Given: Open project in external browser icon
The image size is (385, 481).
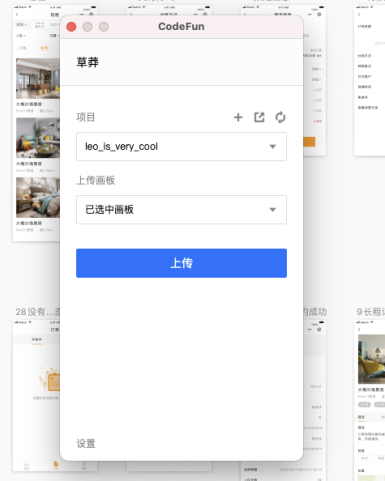Looking at the screenshot, I should click(x=259, y=117).
